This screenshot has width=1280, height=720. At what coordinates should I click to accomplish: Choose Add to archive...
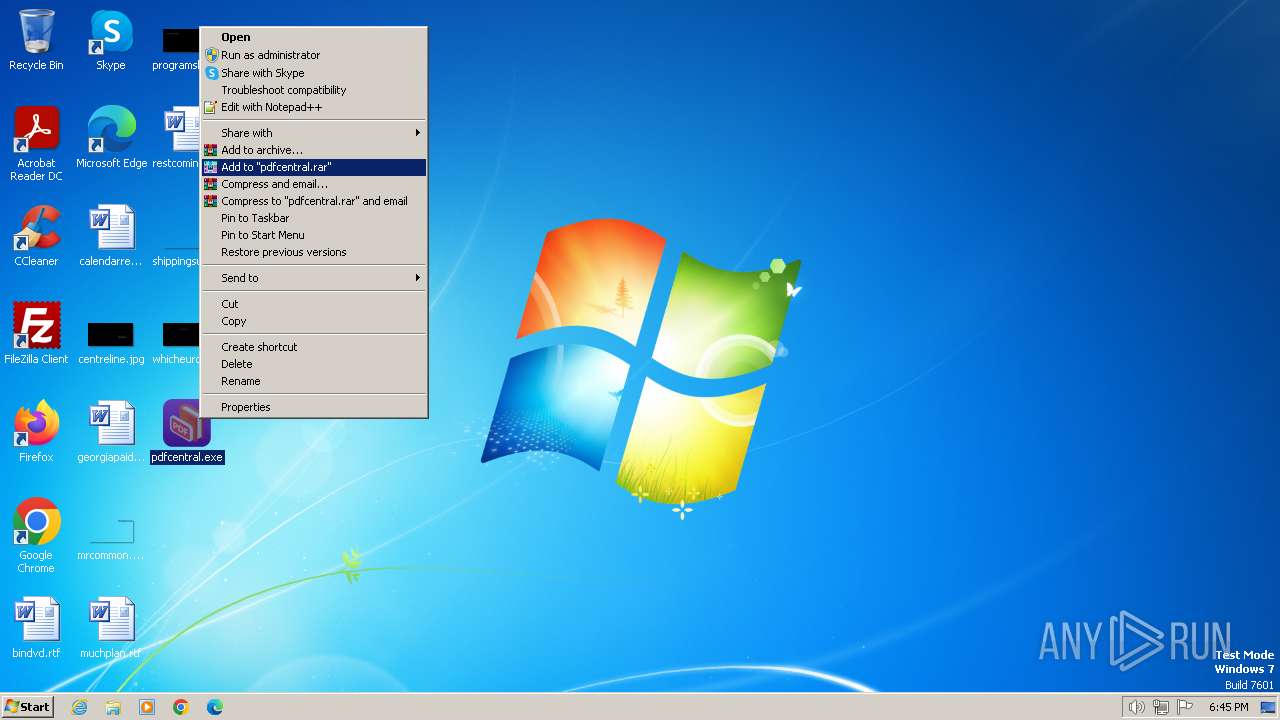click(314, 150)
